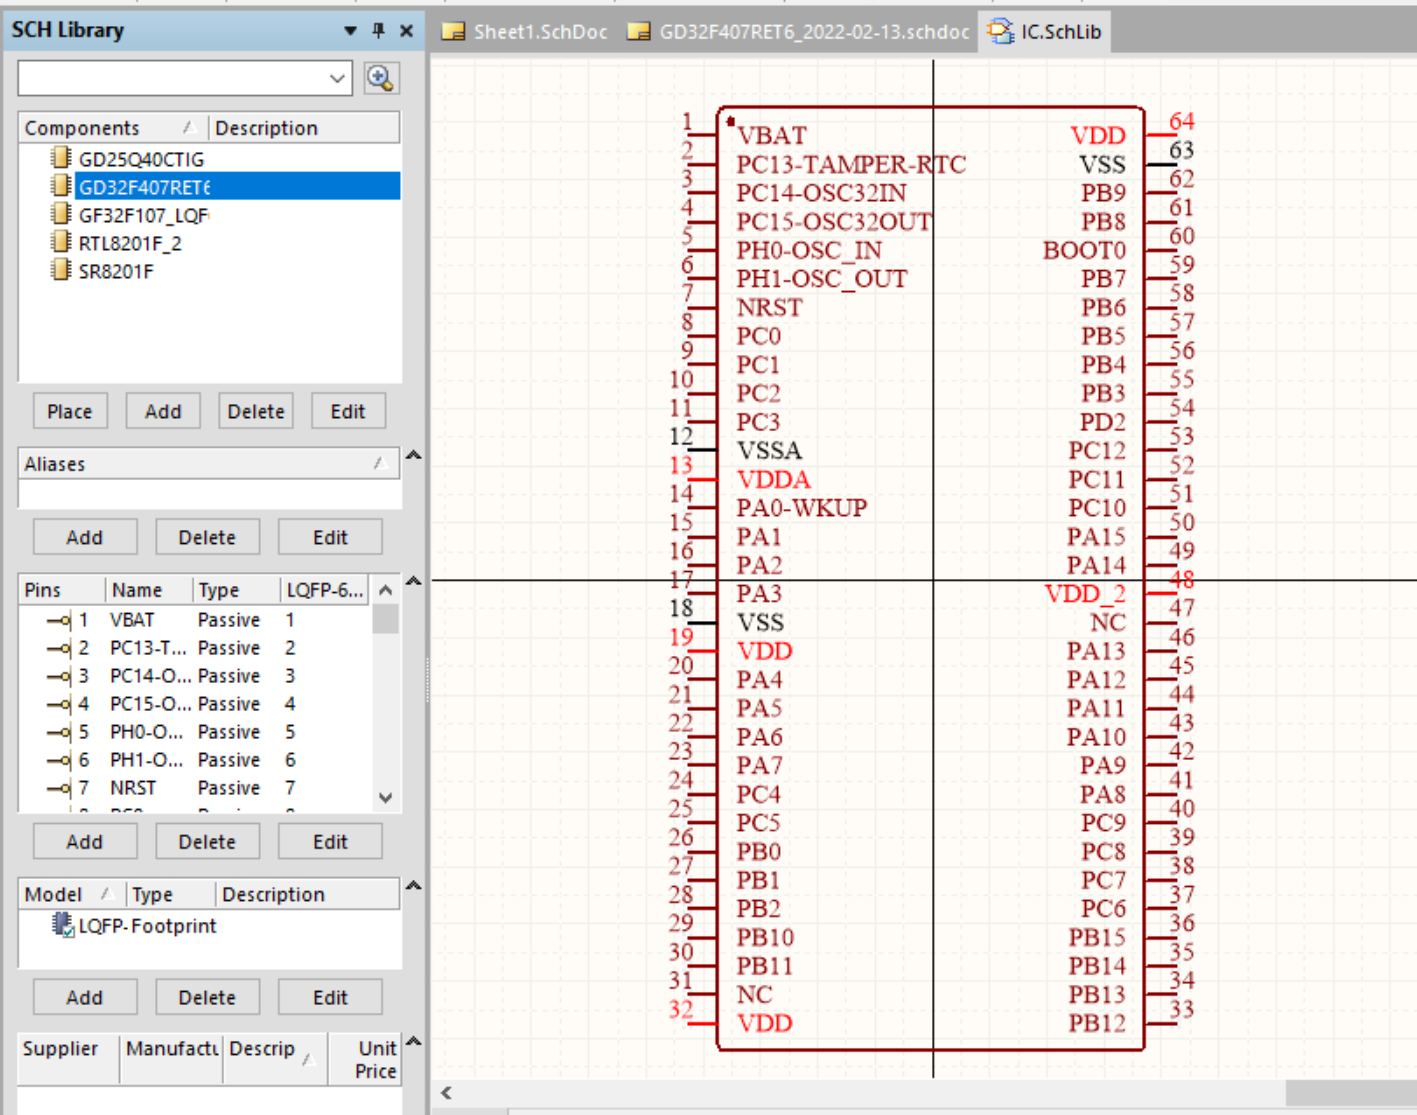This screenshot has width=1417, height=1115.
Task: Click Edit button under Aliases
Action: [x=330, y=537]
